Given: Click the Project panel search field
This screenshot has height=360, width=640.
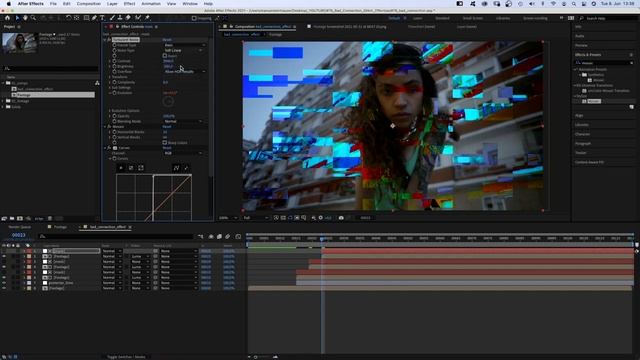Looking at the screenshot, I should [50, 69].
